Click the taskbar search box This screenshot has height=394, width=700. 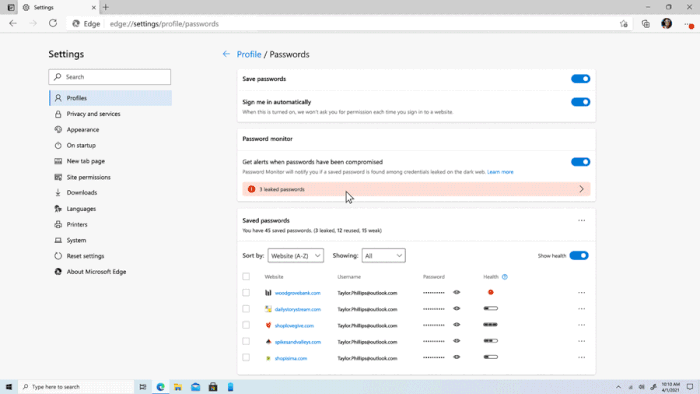coord(76,387)
